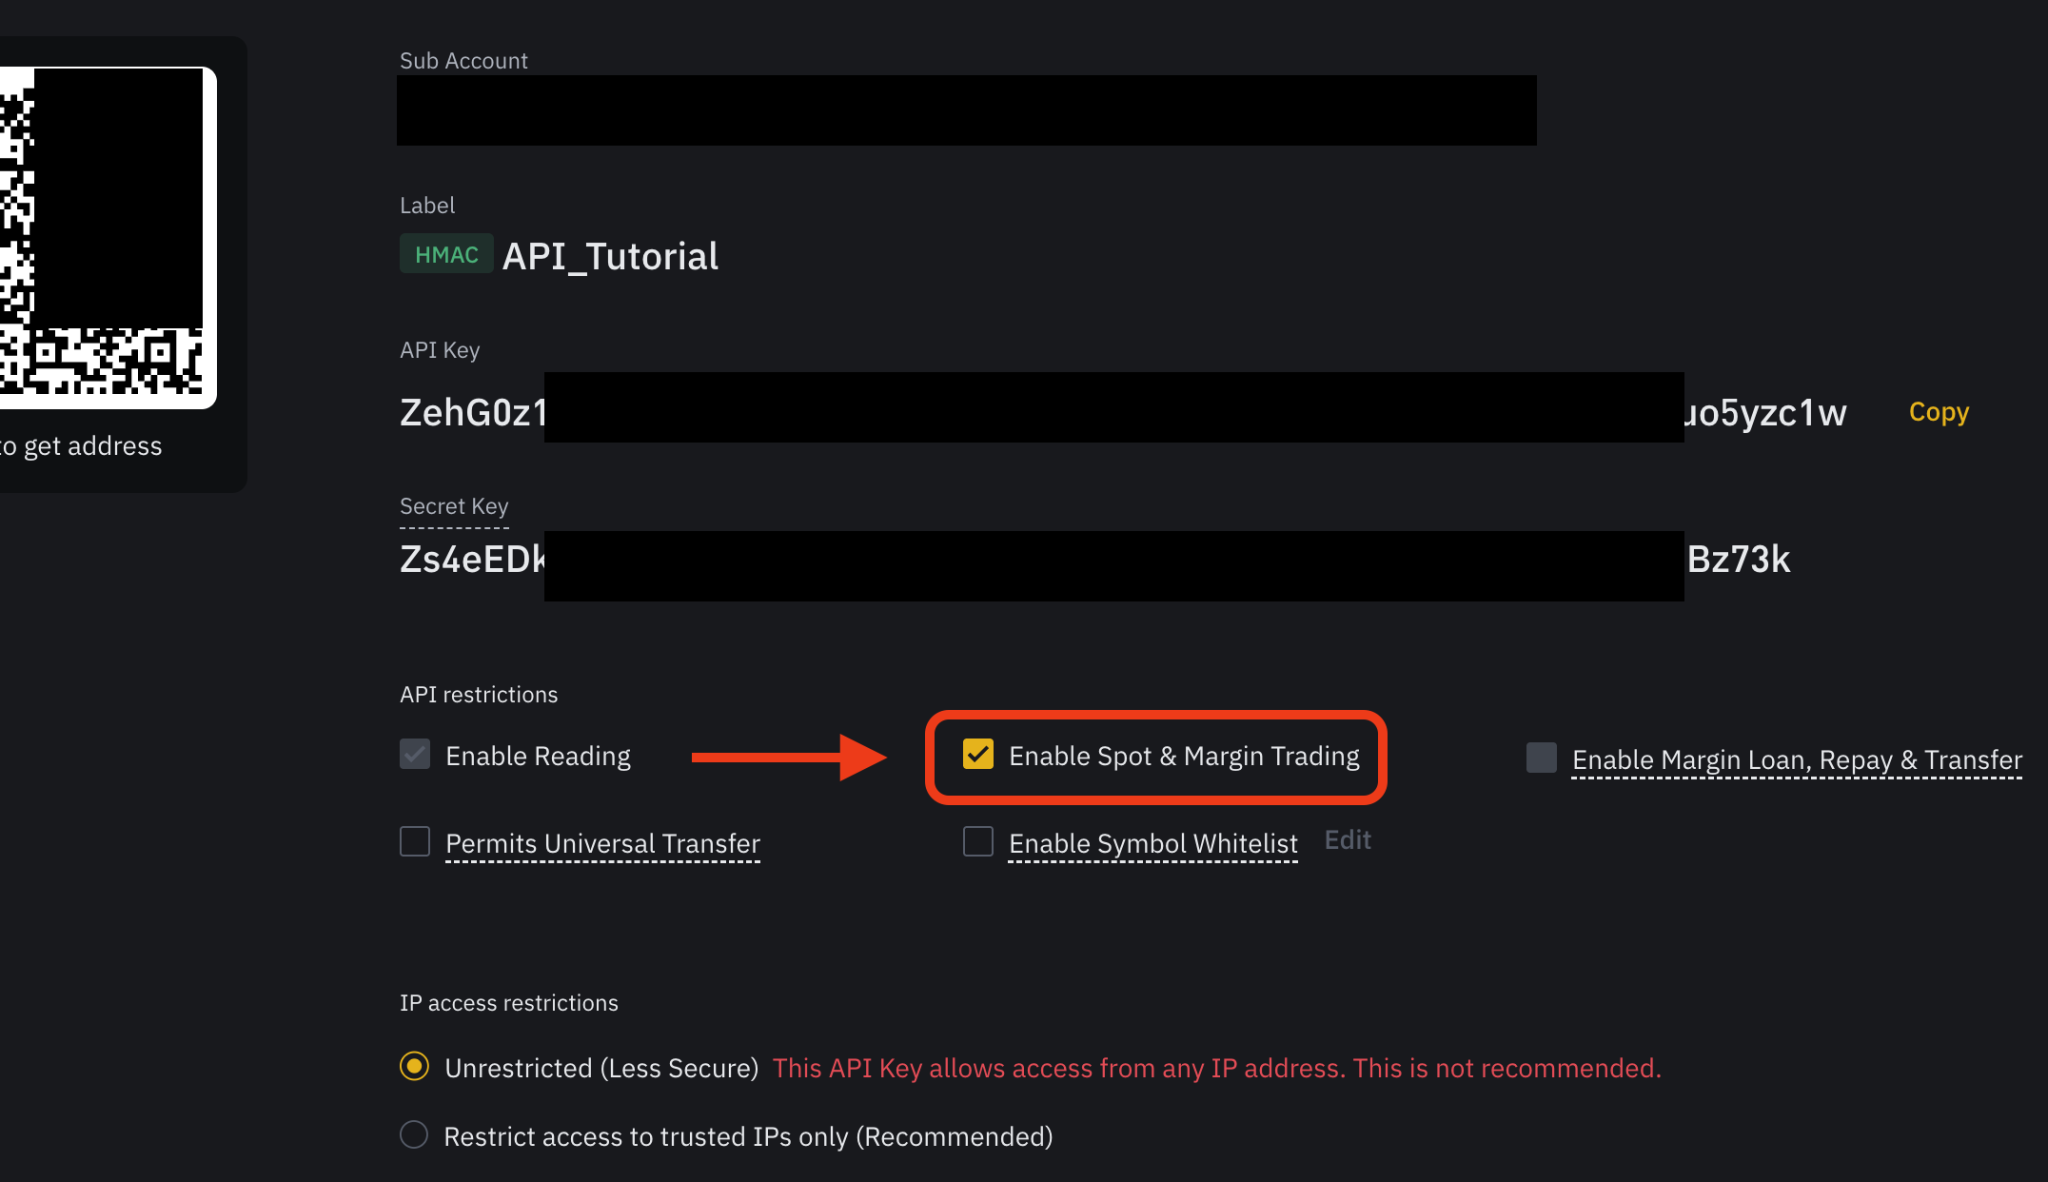Select Restrict access to trusted IPs only
This screenshot has width=2048, height=1182.
click(x=413, y=1134)
